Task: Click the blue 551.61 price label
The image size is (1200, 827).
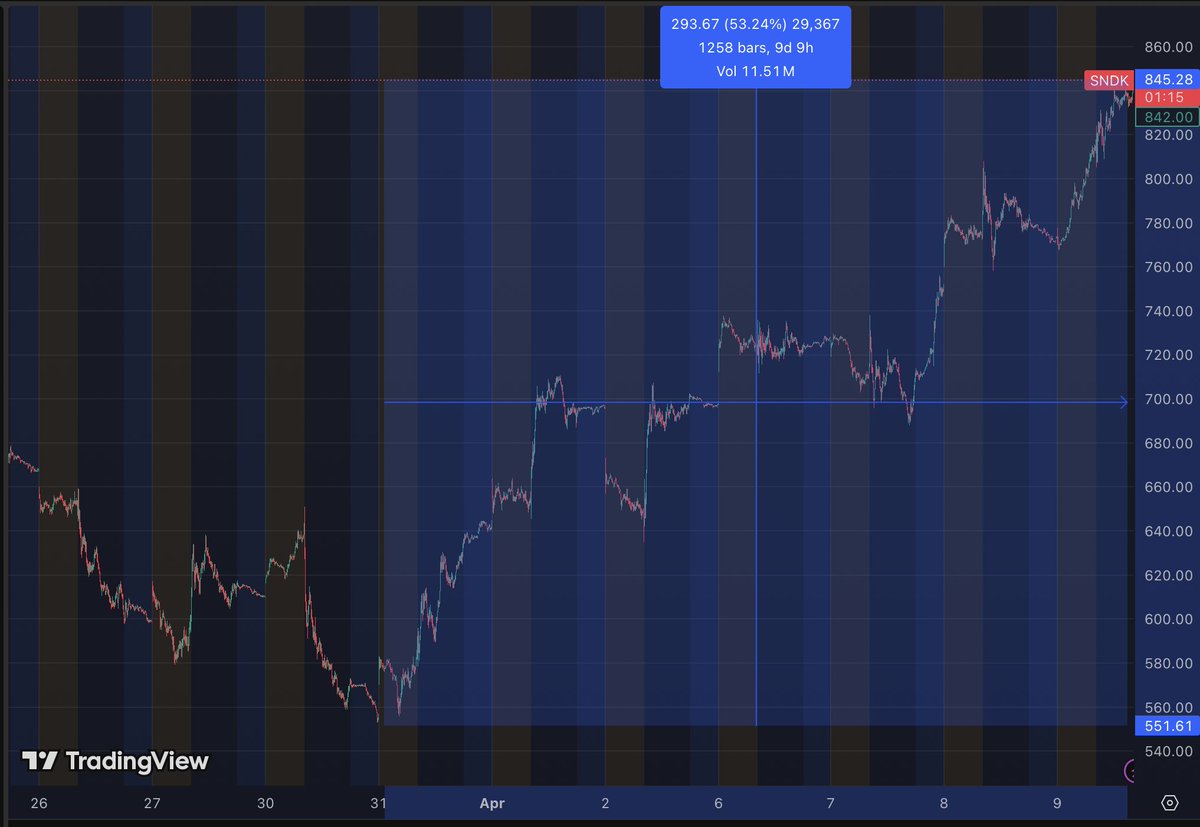Action: coord(1166,726)
